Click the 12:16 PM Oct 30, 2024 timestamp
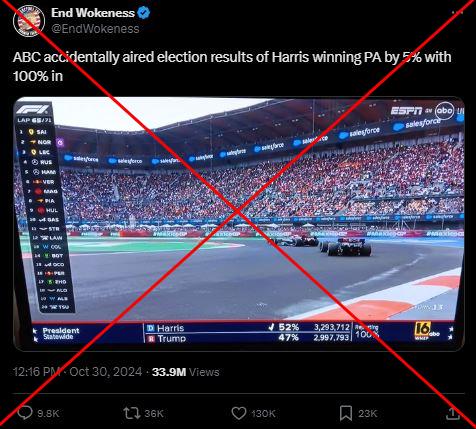The width and height of the screenshot is (476, 429). pyautogui.click(x=77, y=372)
